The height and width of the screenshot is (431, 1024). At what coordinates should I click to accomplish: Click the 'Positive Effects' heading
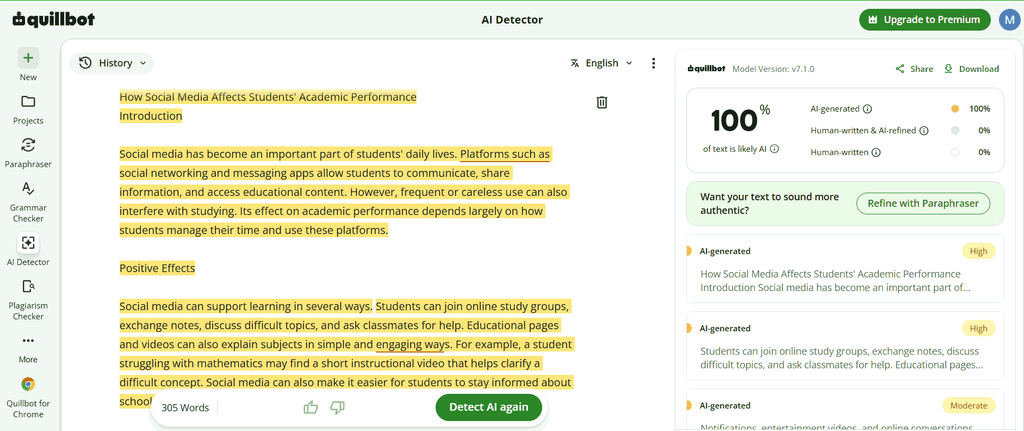(157, 268)
